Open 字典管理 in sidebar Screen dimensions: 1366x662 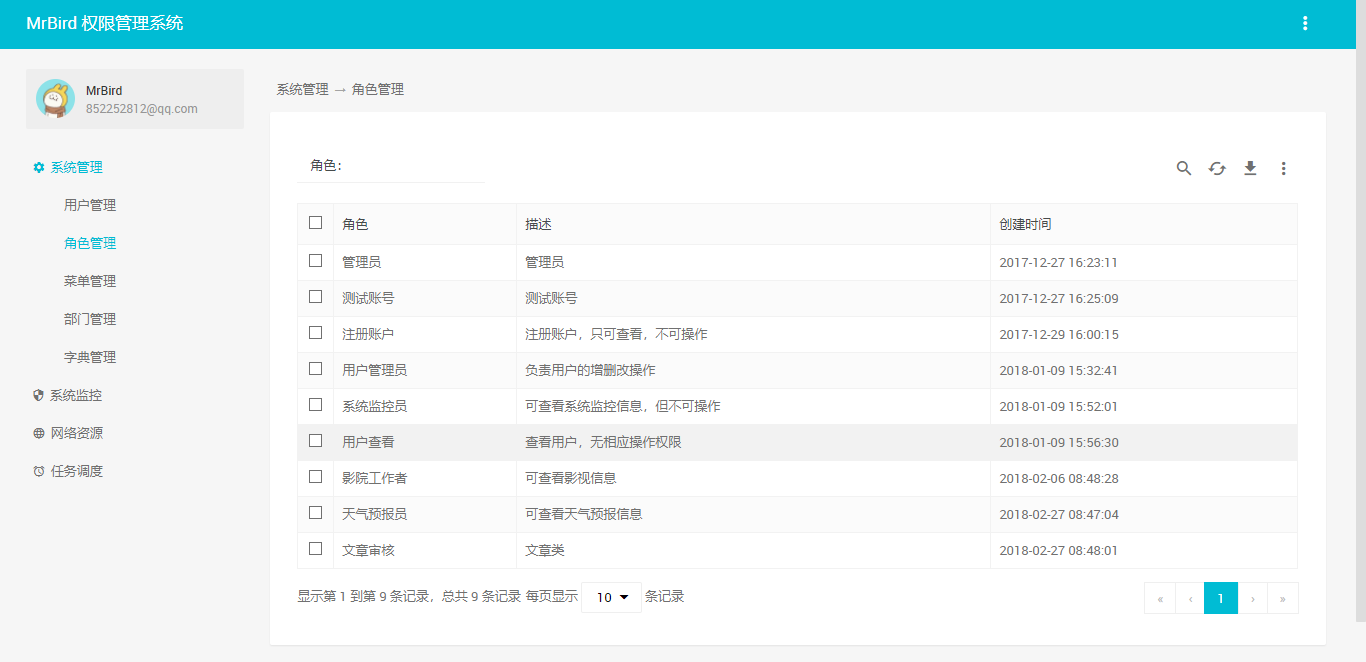click(x=90, y=357)
